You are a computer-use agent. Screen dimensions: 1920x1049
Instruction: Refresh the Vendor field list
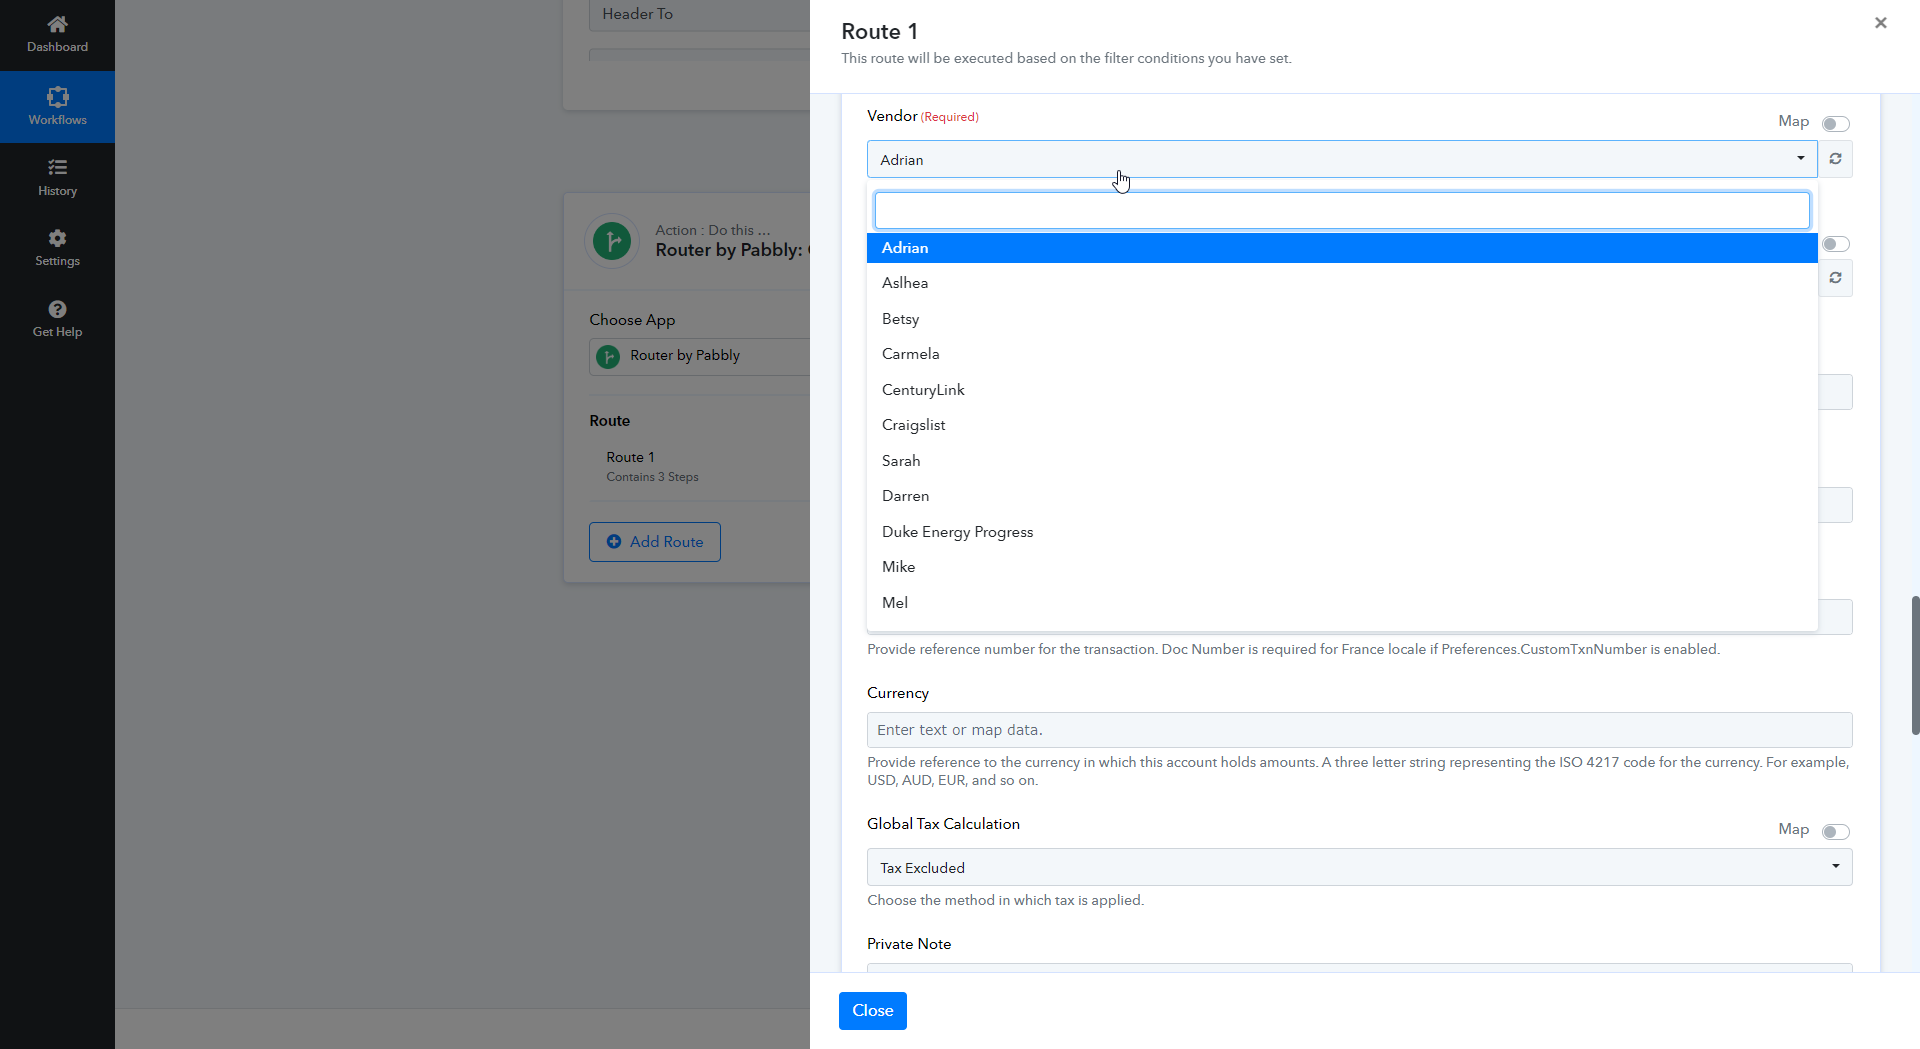pos(1835,159)
